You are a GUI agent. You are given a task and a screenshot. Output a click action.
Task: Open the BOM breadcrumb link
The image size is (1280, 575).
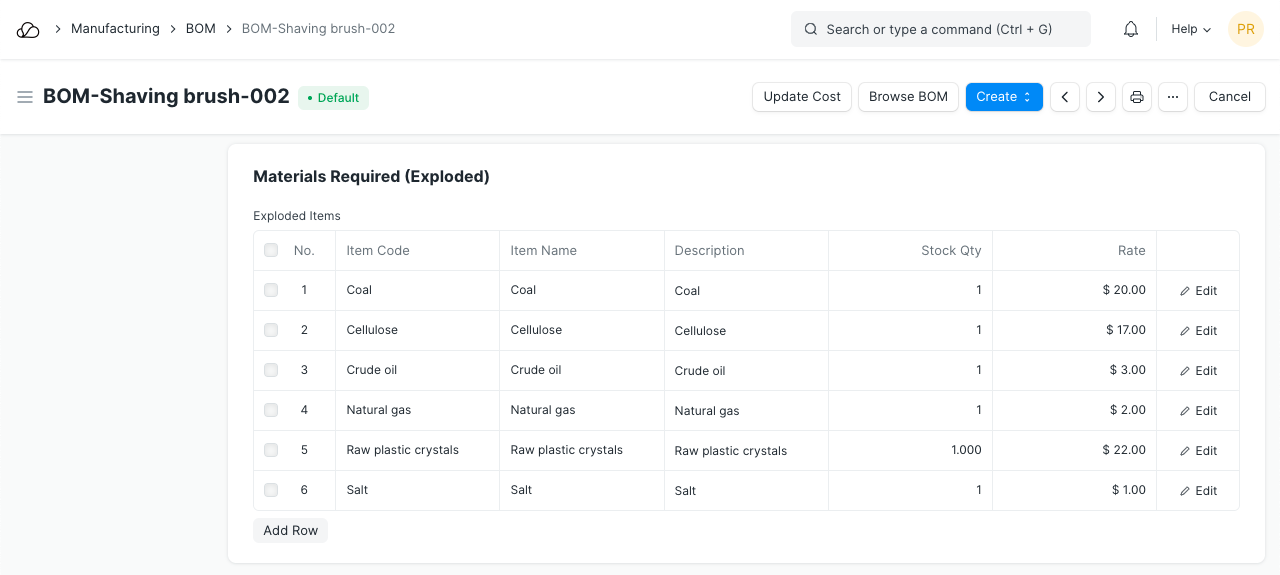(201, 29)
